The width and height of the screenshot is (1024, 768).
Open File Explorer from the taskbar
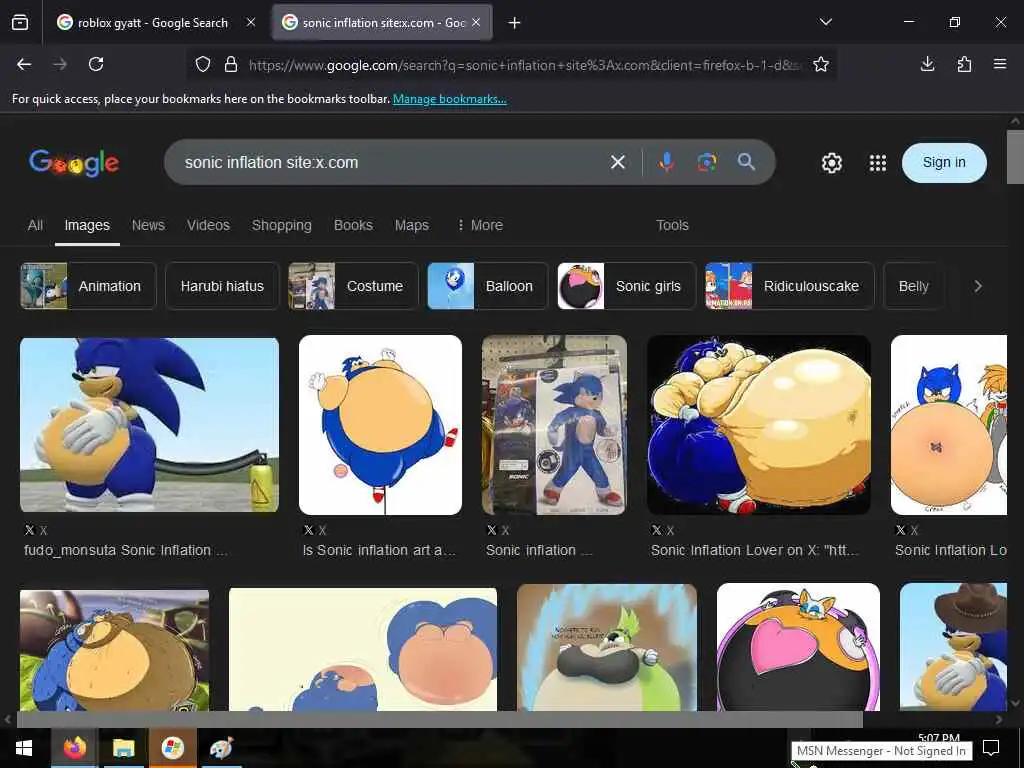point(123,748)
